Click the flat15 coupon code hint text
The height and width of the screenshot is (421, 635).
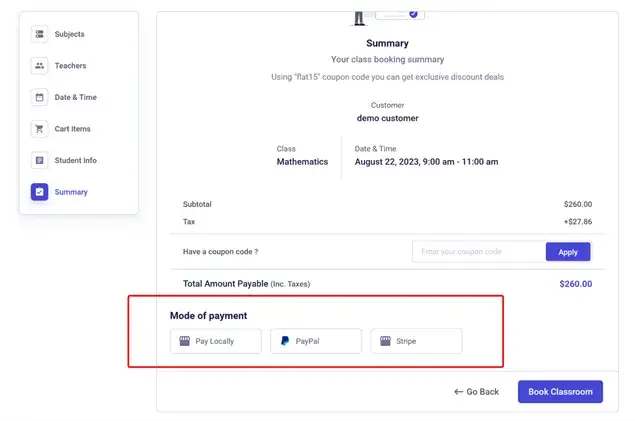(x=388, y=77)
